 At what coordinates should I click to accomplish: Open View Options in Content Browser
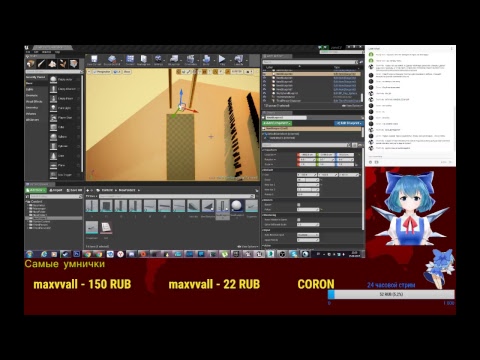click(x=248, y=247)
